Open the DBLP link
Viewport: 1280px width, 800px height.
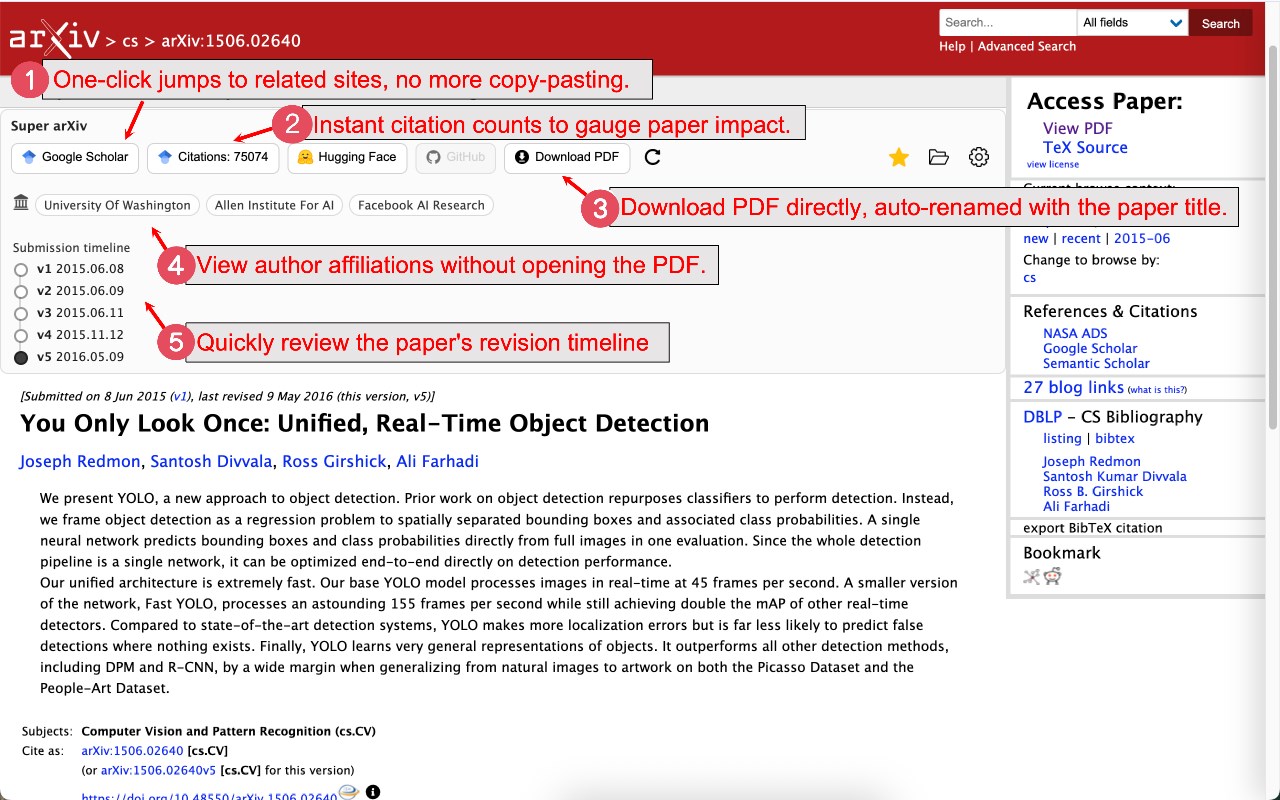click(1043, 417)
